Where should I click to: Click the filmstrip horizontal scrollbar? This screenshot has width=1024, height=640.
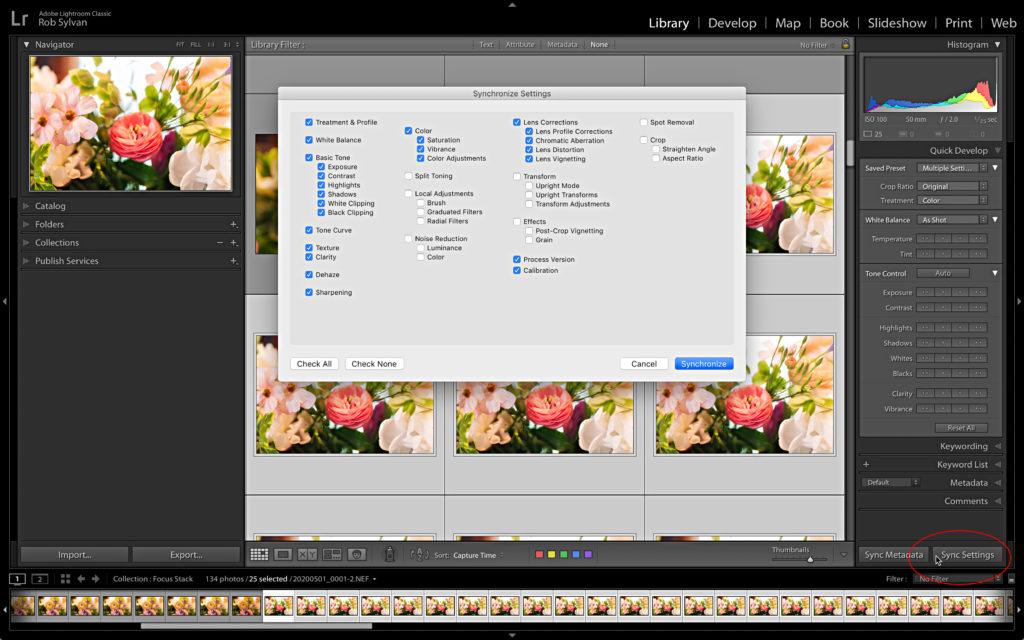pos(256,626)
